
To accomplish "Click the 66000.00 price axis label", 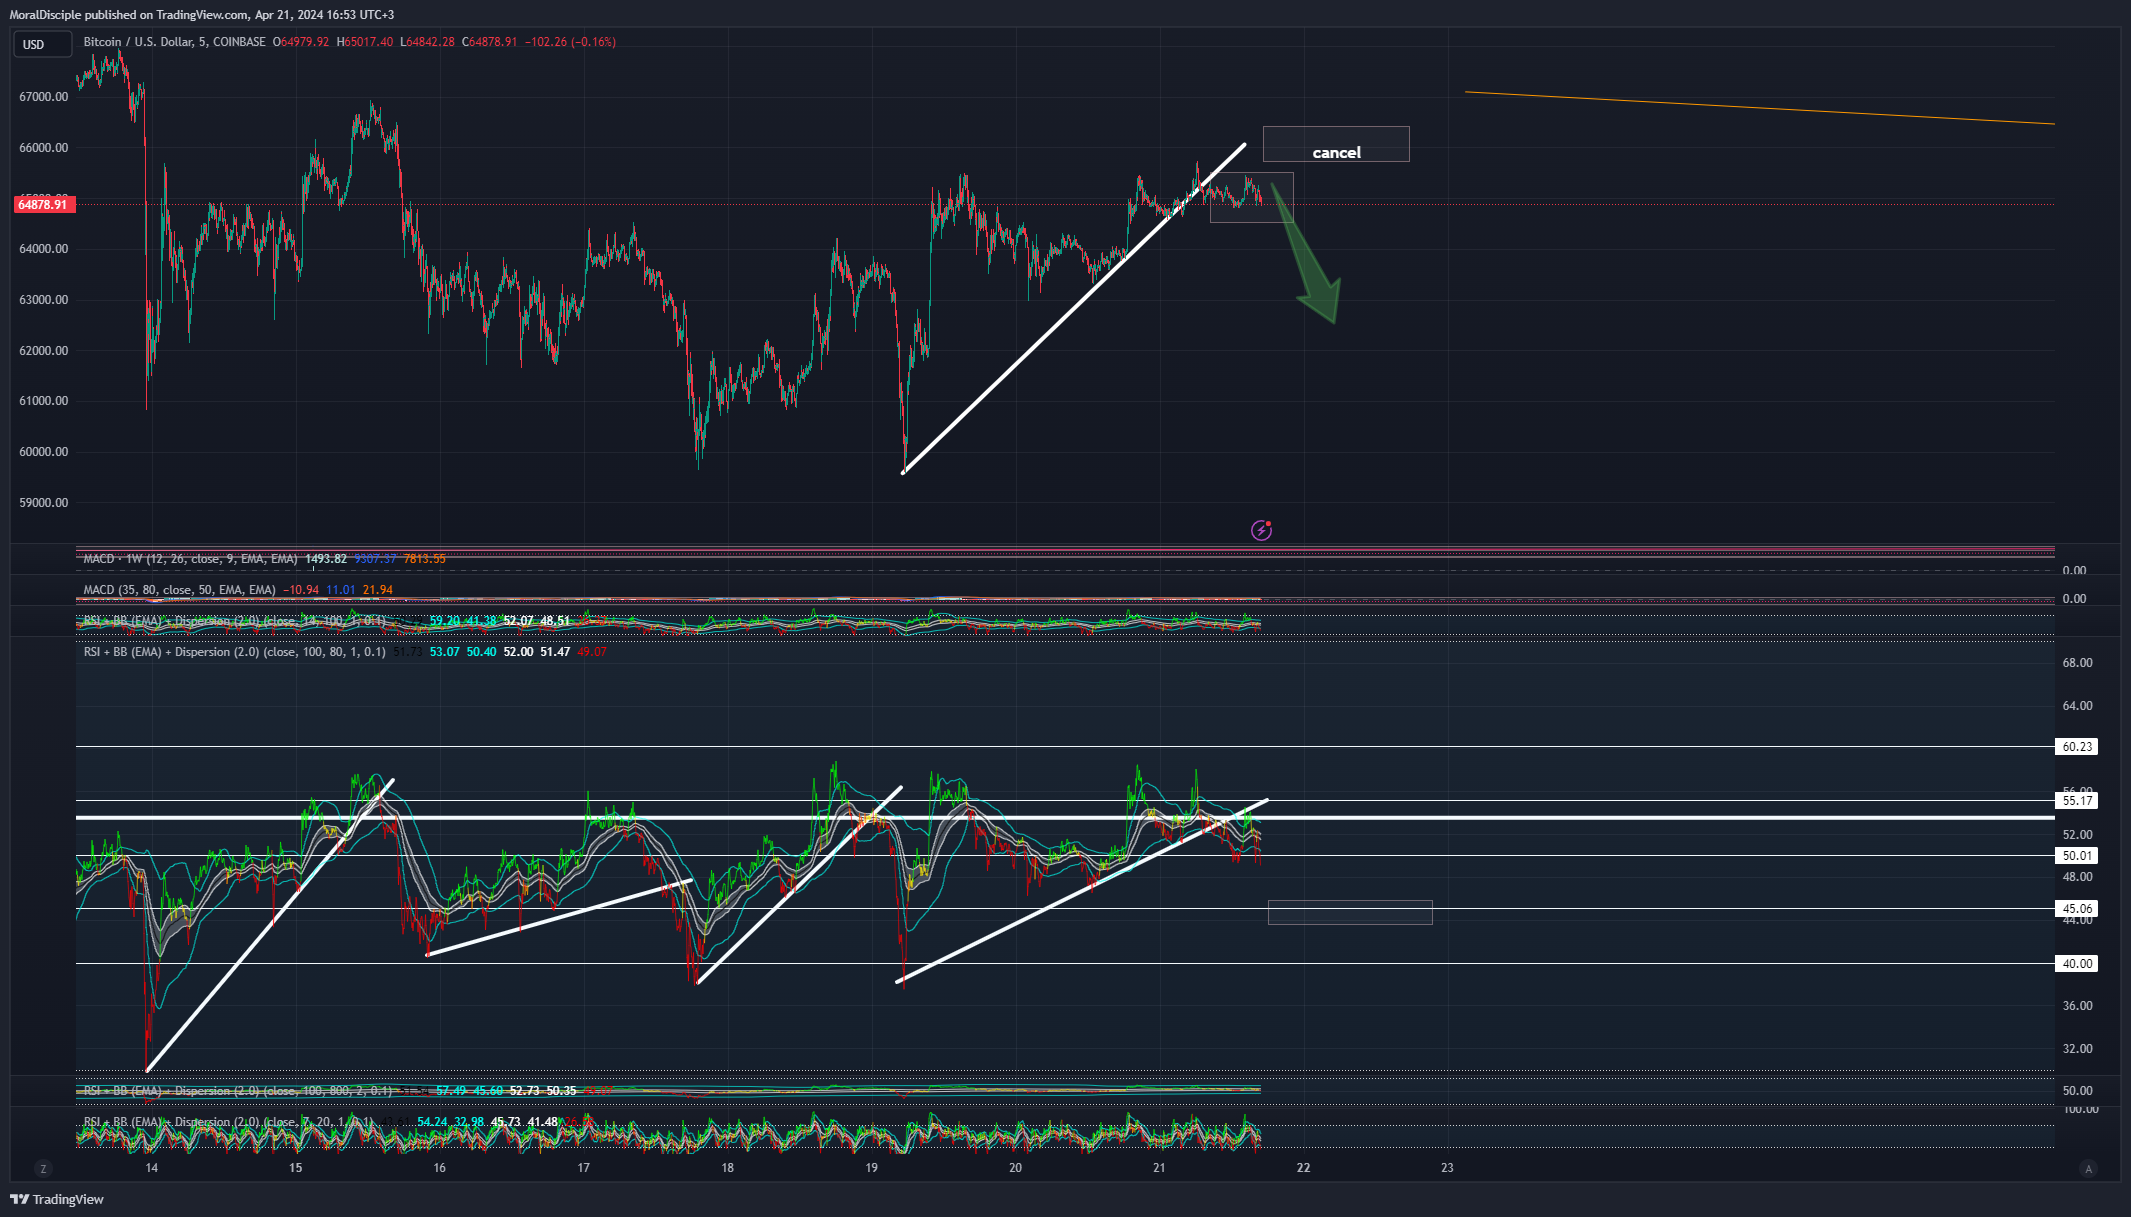I will pos(44,148).
